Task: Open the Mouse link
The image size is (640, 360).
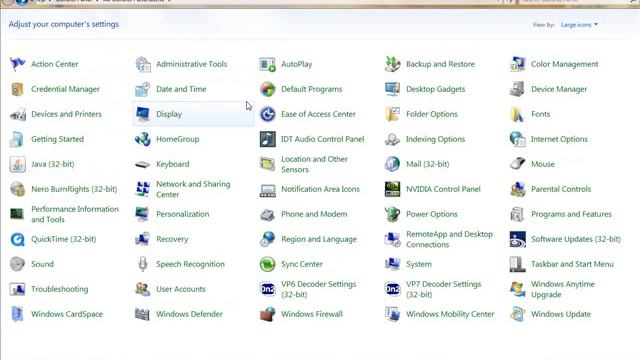Action: pyautogui.click(x=542, y=164)
